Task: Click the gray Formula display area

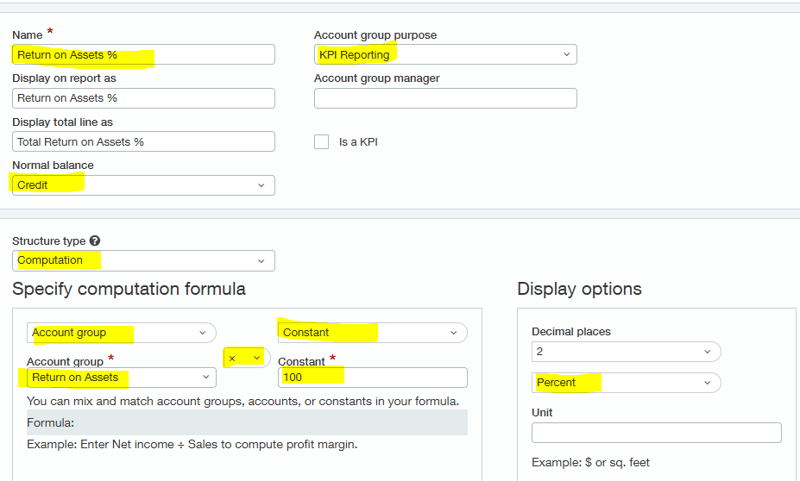Action: click(x=247, y=422)
